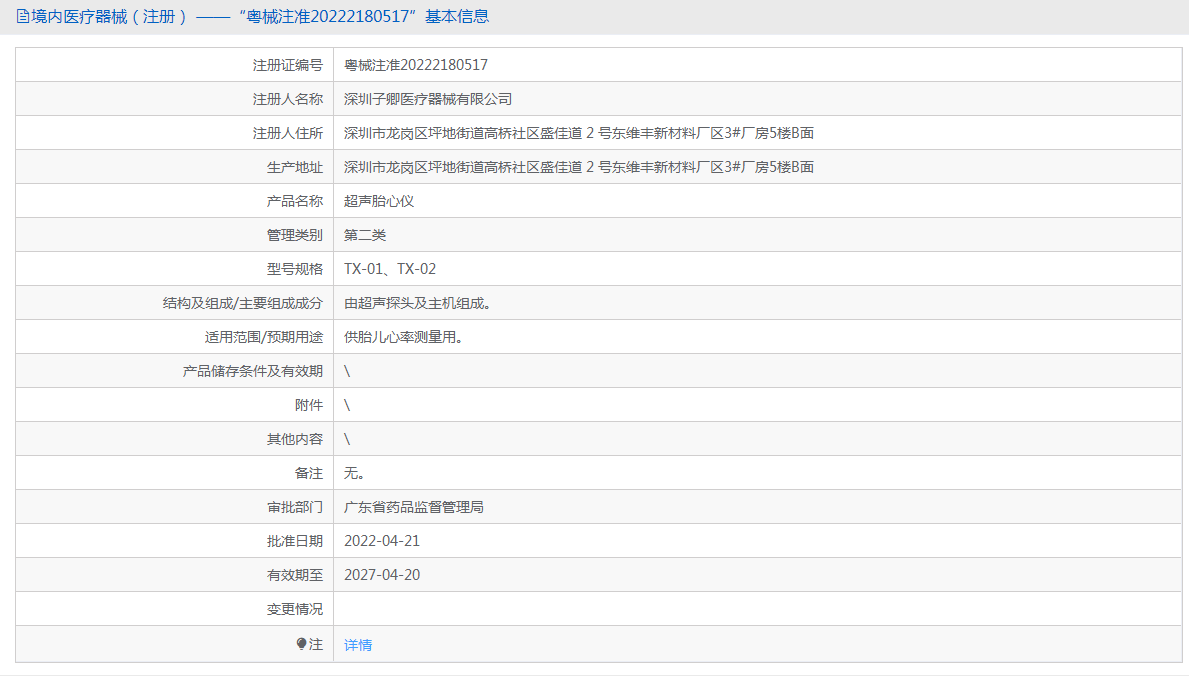Click the 批准日期 label
1189x680 pixels.
point(294,541)
